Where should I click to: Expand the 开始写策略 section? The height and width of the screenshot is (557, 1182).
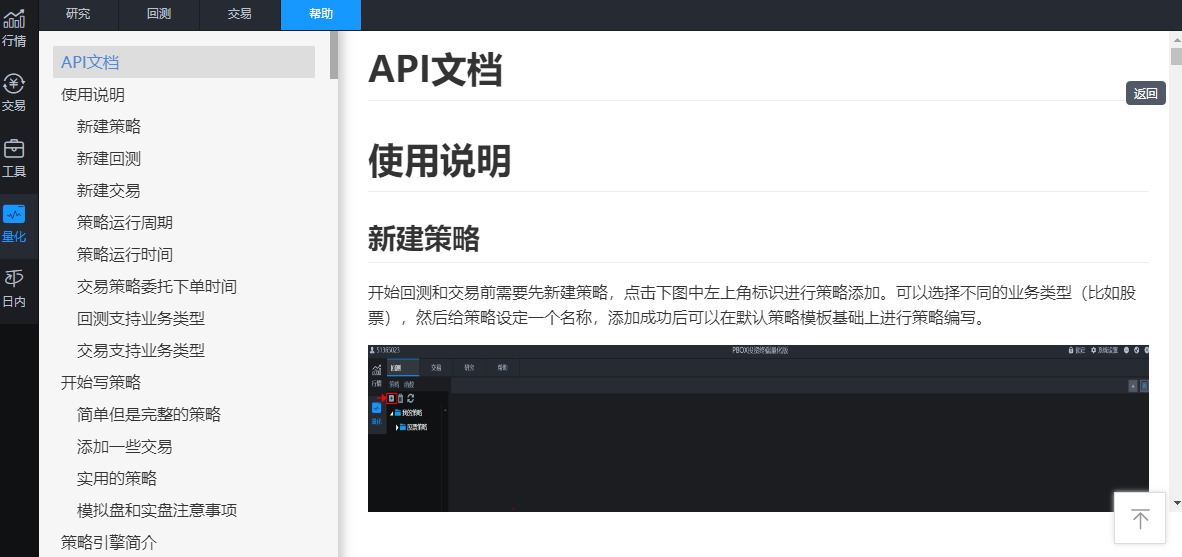pyautogui.click(x=101, y=382)
